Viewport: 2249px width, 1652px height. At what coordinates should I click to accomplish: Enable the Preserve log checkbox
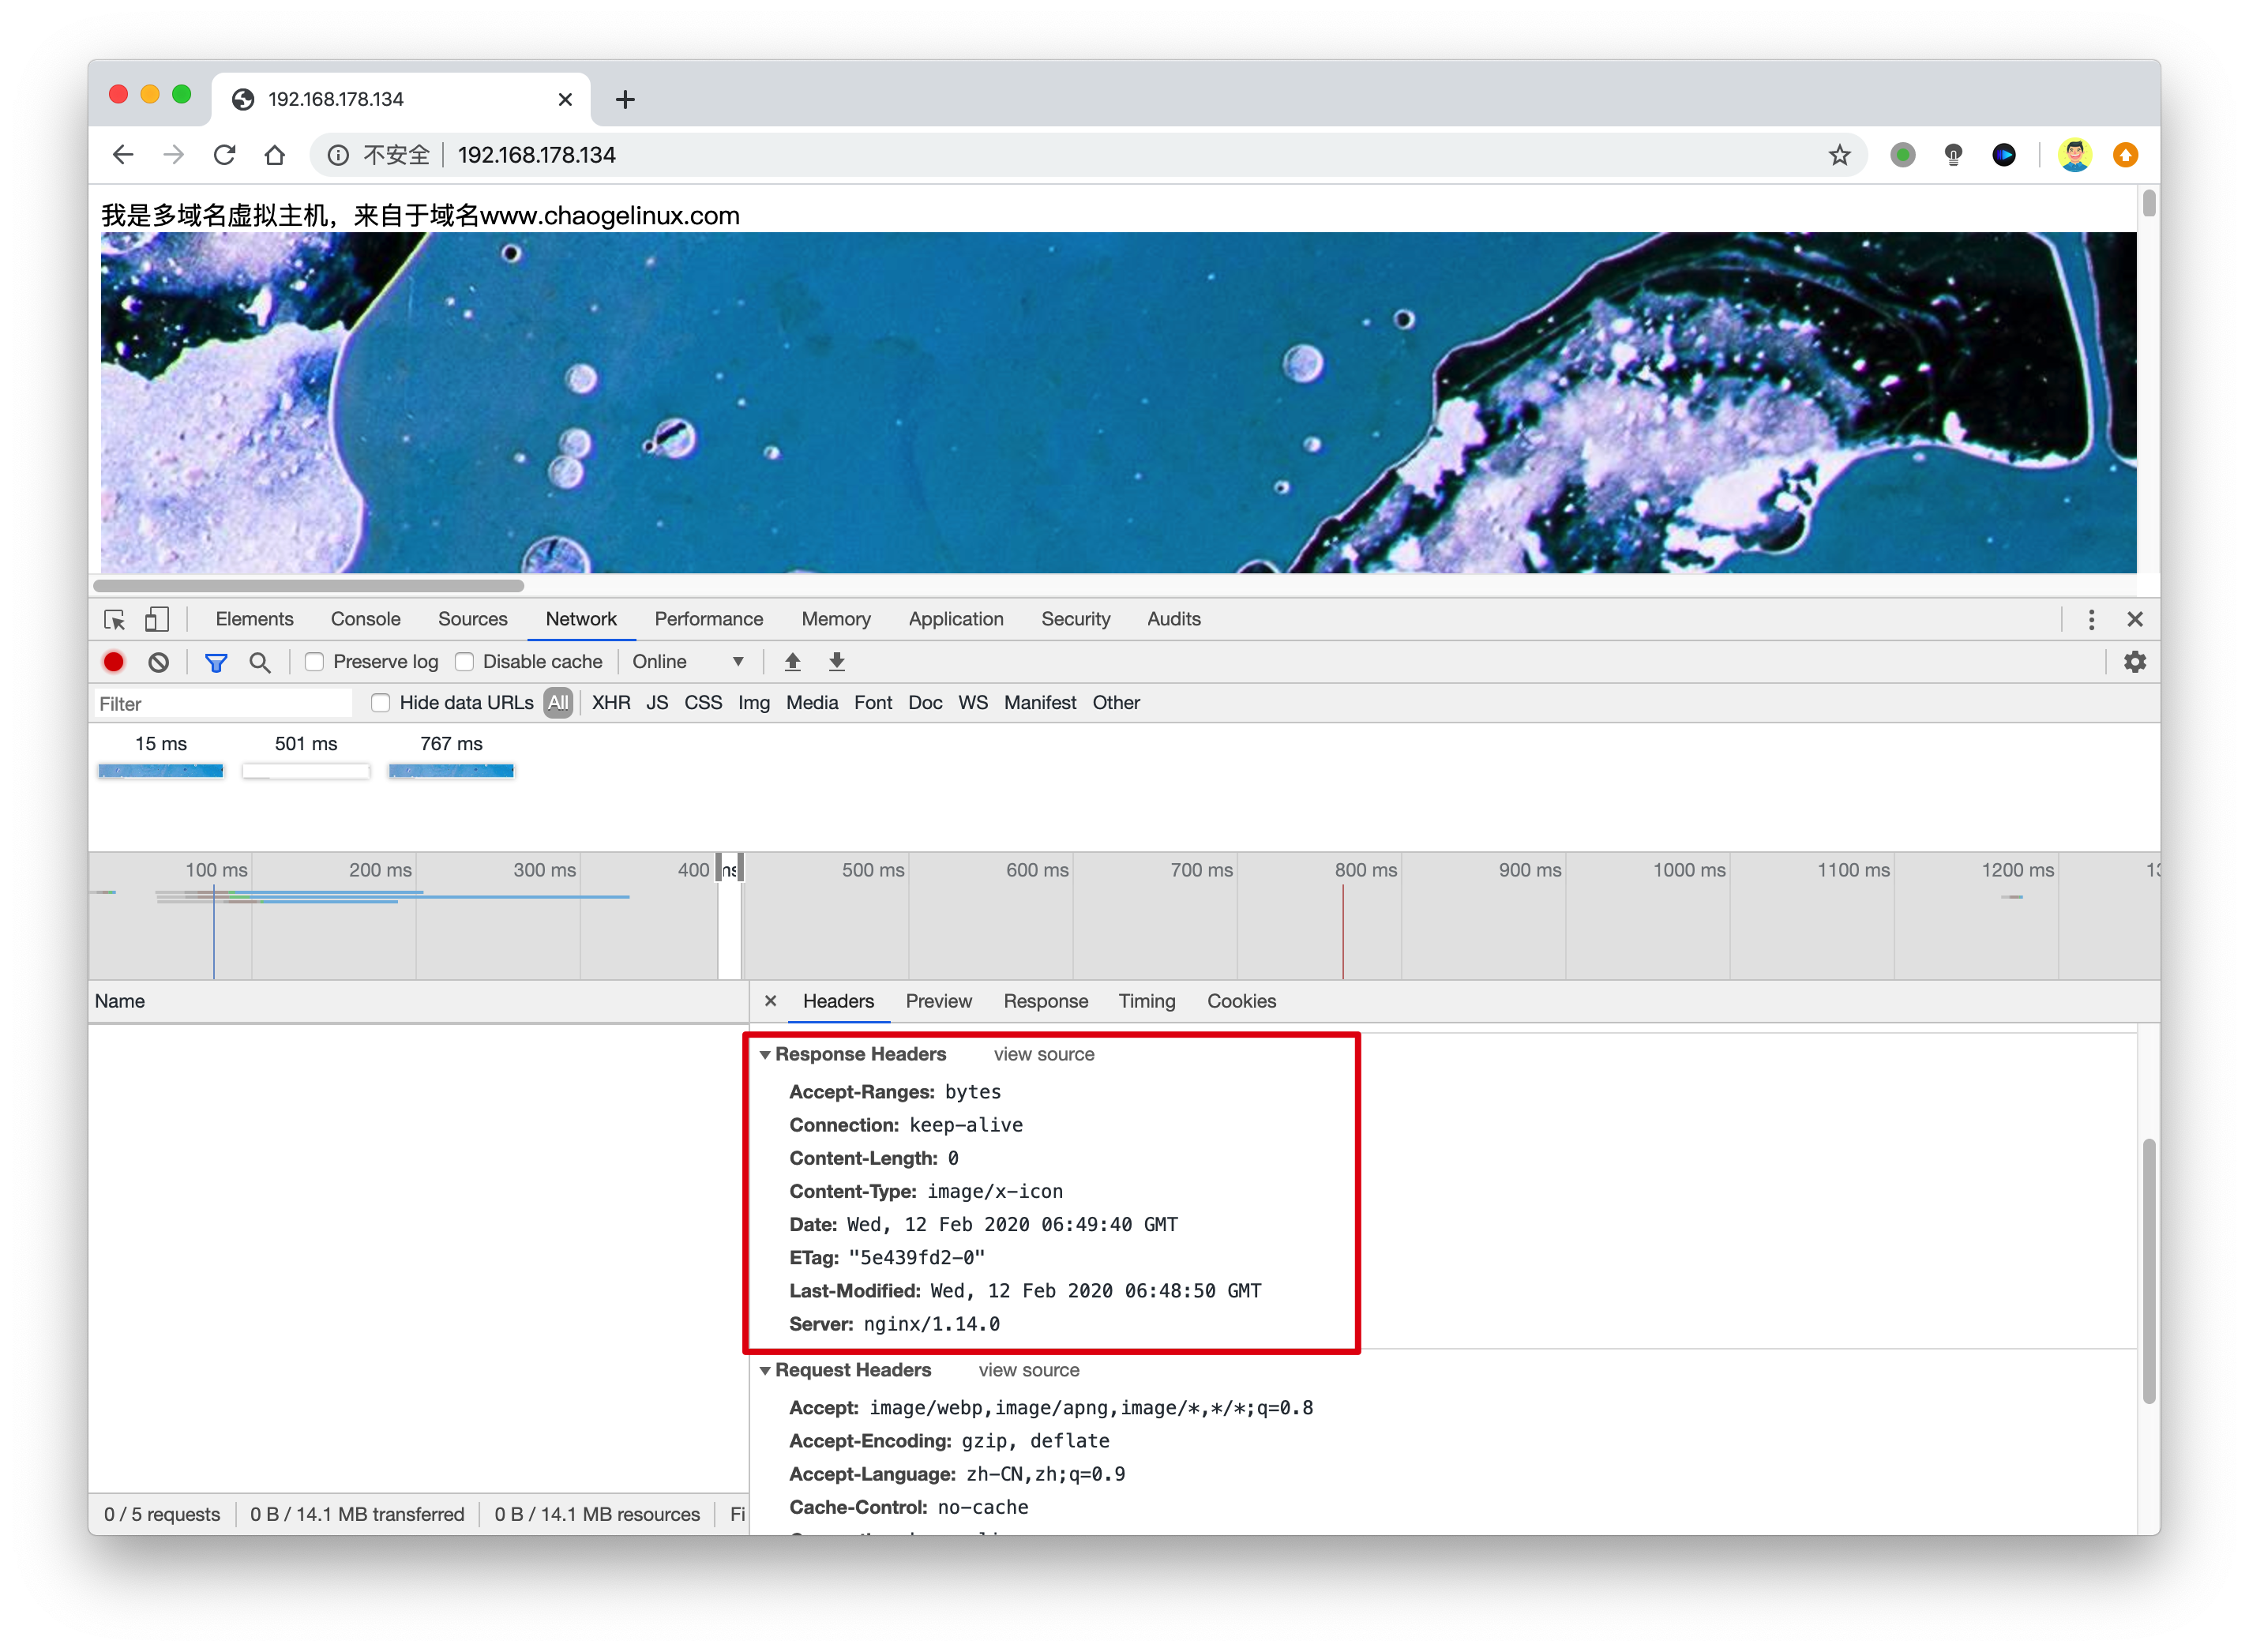coord(315,662)
